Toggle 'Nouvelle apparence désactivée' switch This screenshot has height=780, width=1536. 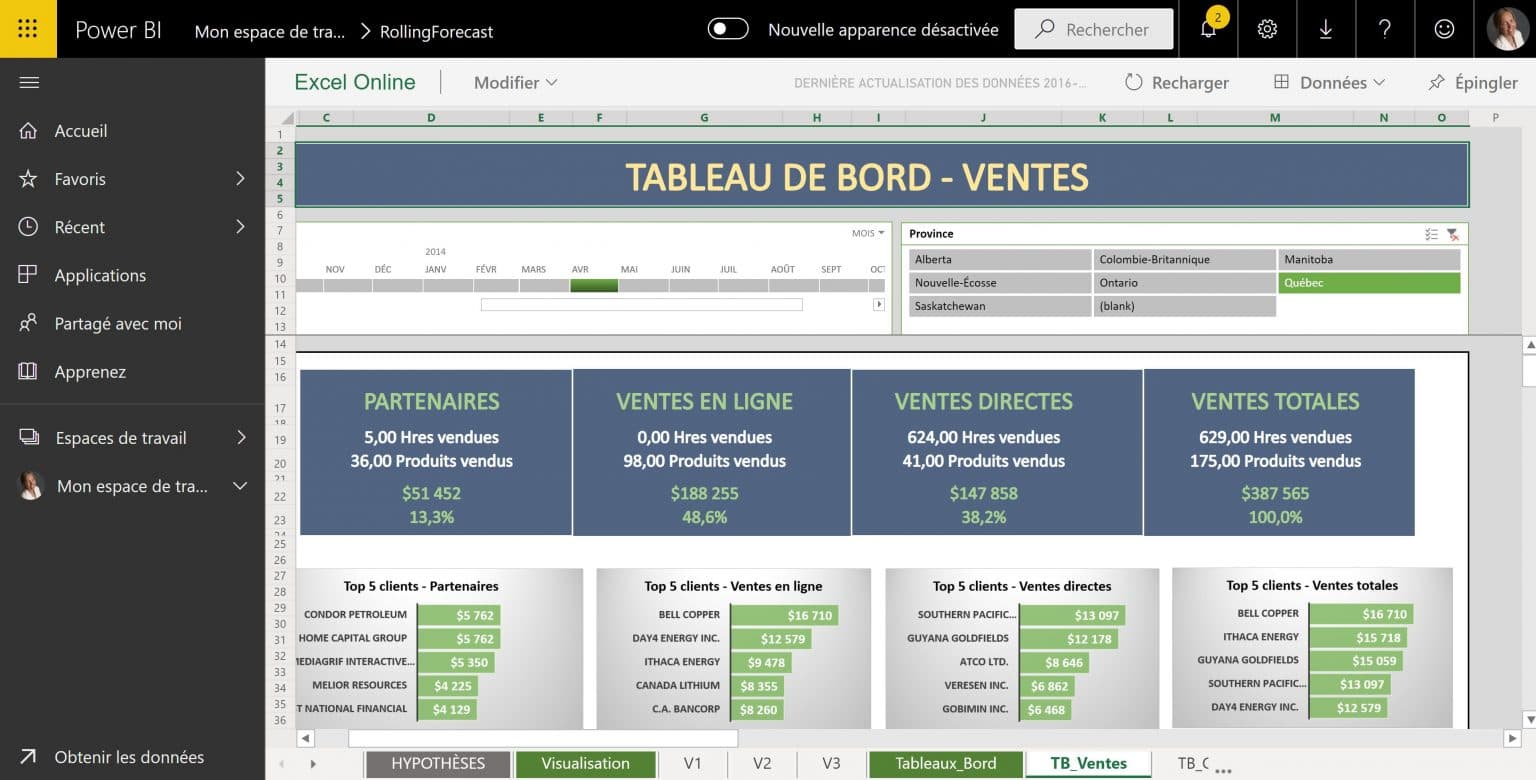point(728,29)
